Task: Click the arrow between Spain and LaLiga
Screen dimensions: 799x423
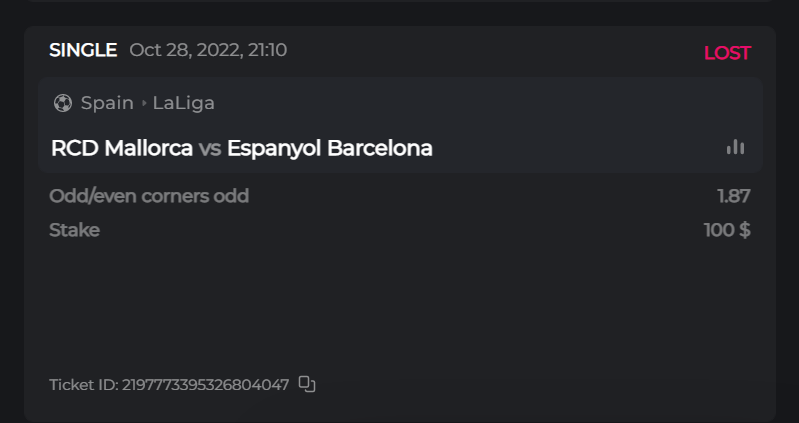Action: tap(143, 103)
